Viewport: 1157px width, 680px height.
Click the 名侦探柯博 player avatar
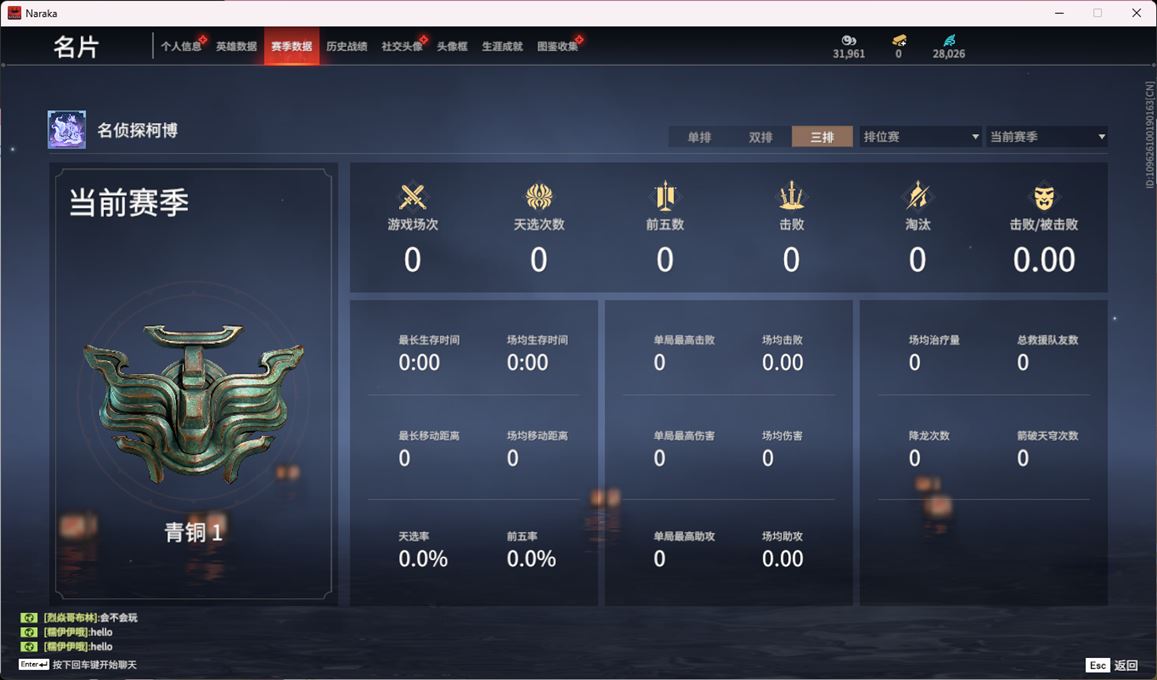pyautogui.click(x=66, y=130)
